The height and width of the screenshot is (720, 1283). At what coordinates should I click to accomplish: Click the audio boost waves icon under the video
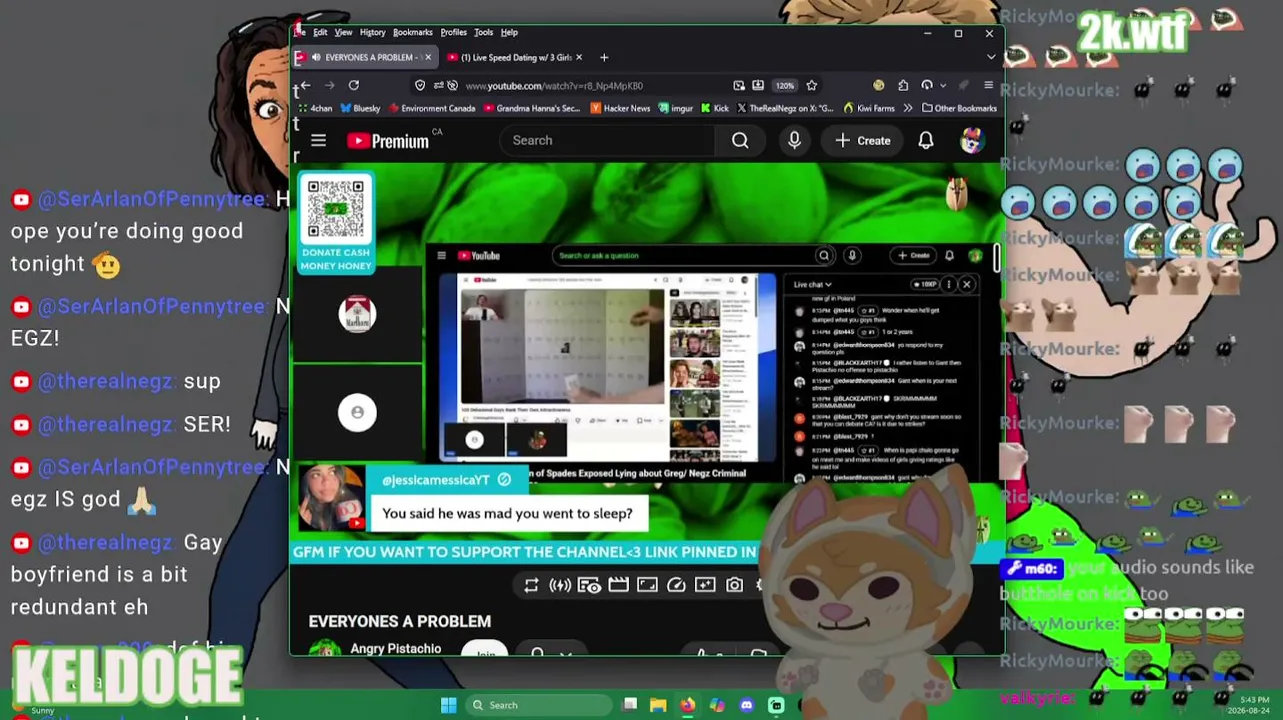560,585
